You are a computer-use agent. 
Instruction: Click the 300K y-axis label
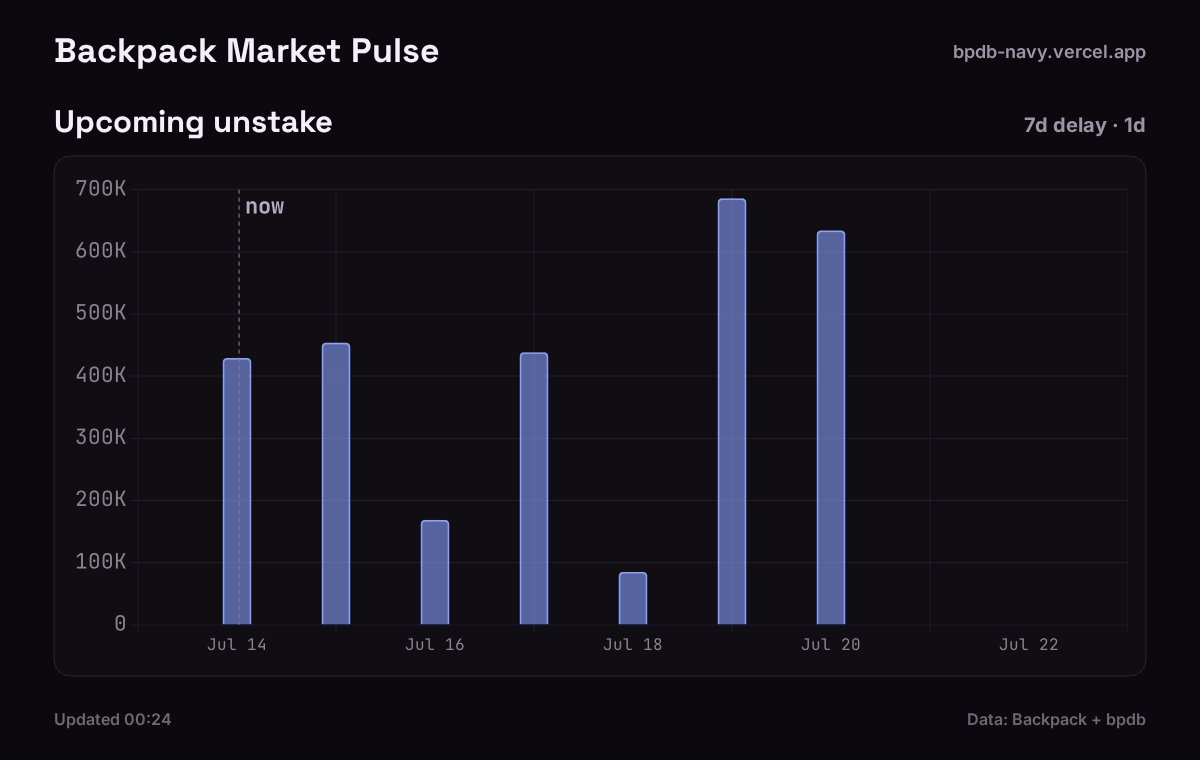101,437
